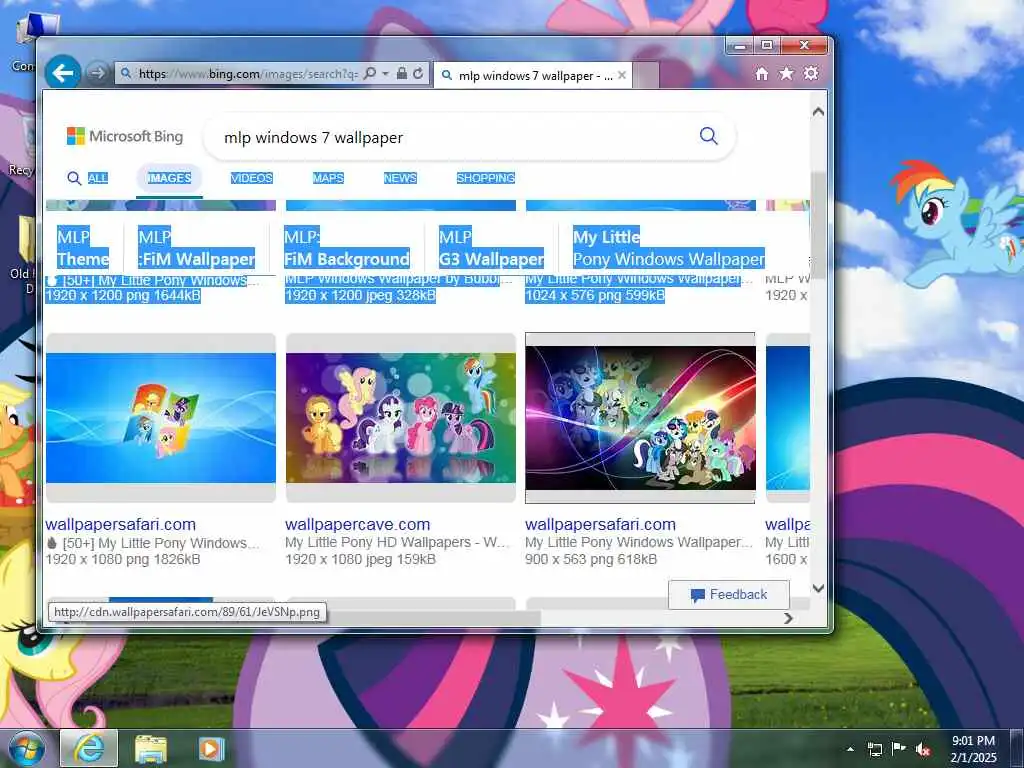Viewport: 1024px width, 768px height.
Task: Open the address bar autocomplete dropdown arrow
Action: click(x=385, y=74)
